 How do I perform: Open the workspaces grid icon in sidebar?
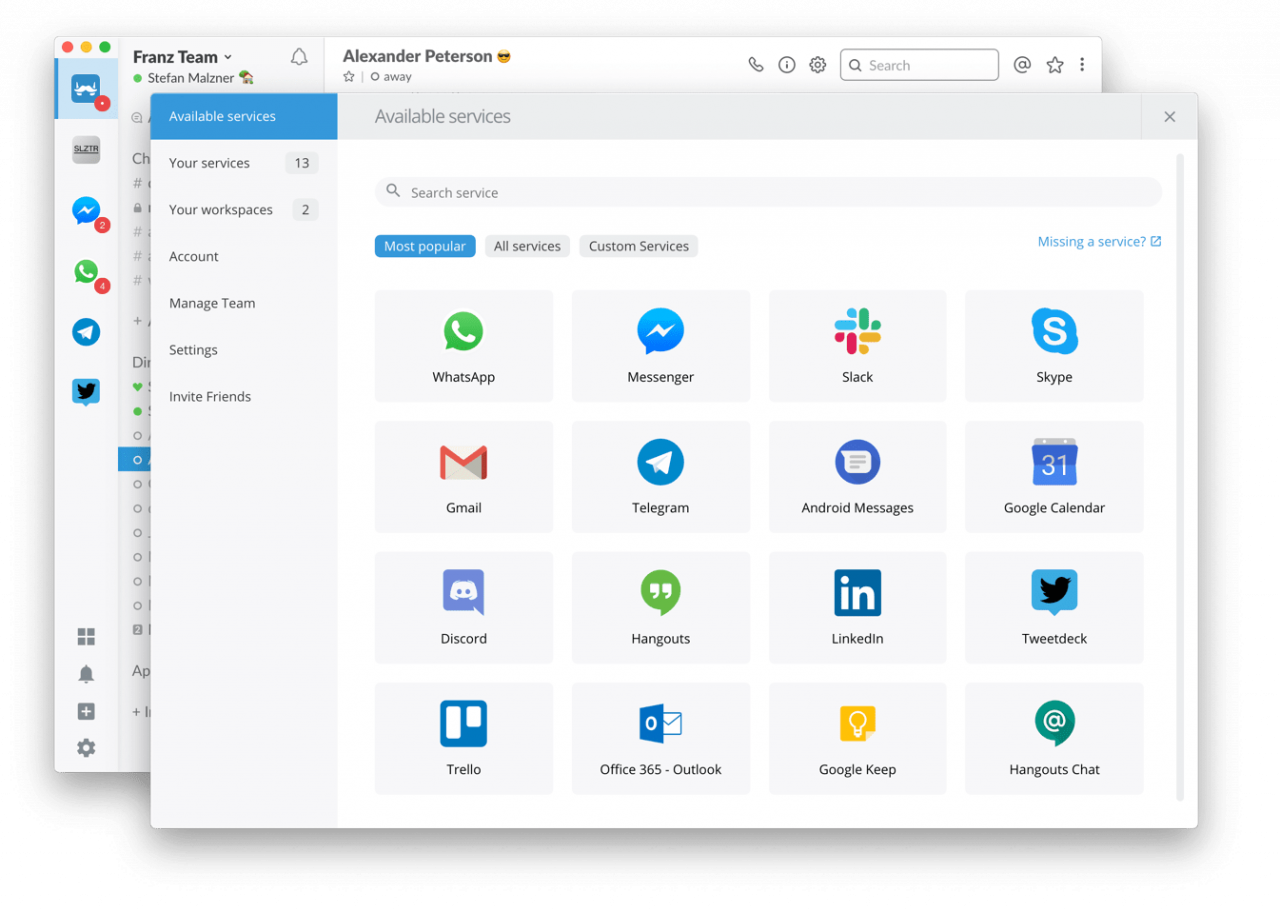click(87, 637)
